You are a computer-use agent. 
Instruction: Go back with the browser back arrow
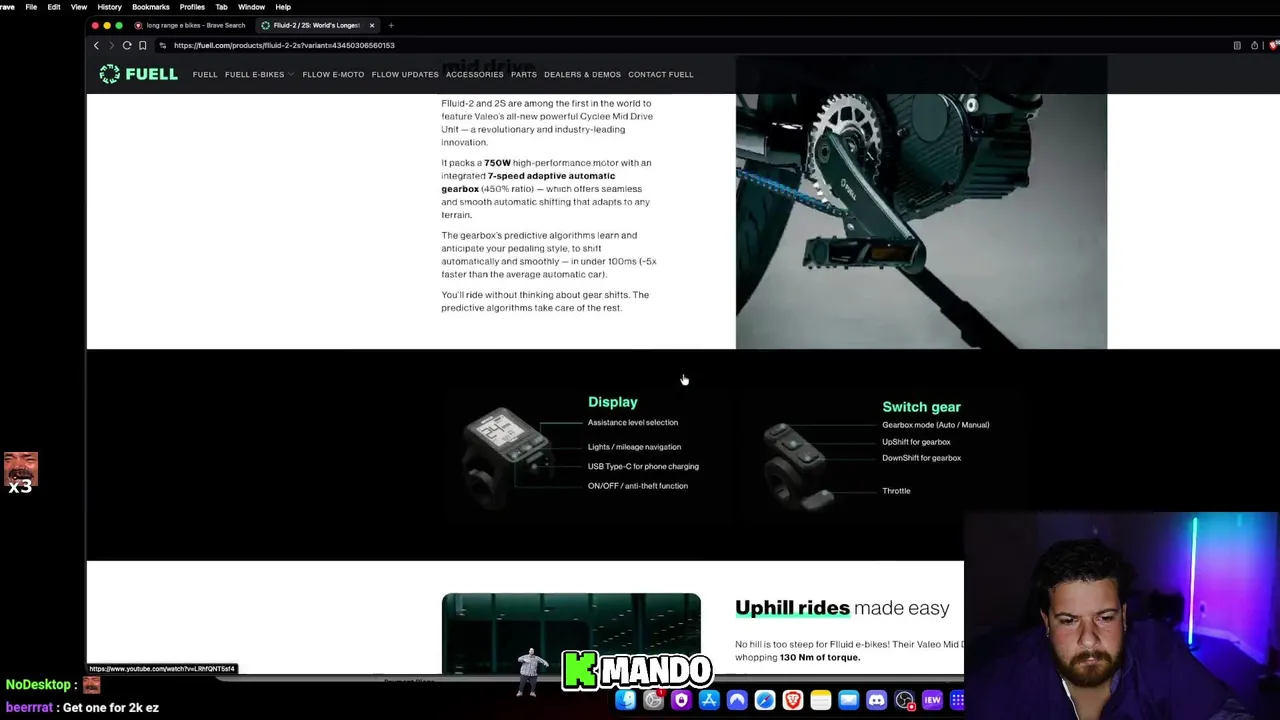(96, 45)
